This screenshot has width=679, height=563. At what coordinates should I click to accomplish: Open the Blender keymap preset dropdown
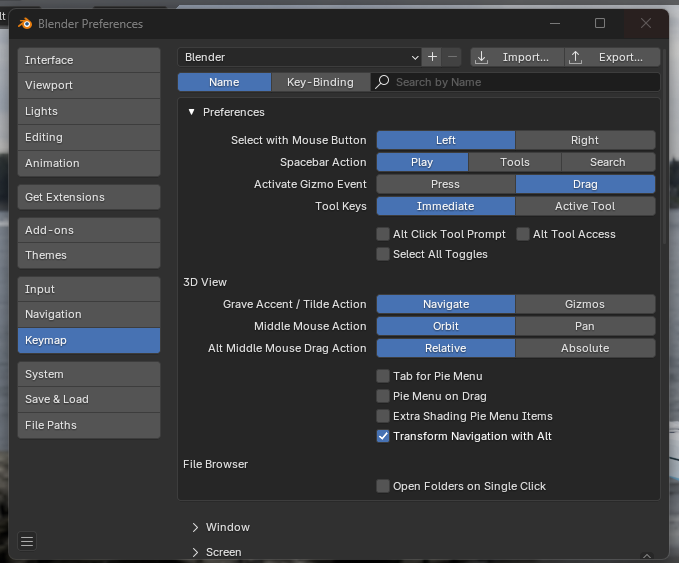click(299, 57)
